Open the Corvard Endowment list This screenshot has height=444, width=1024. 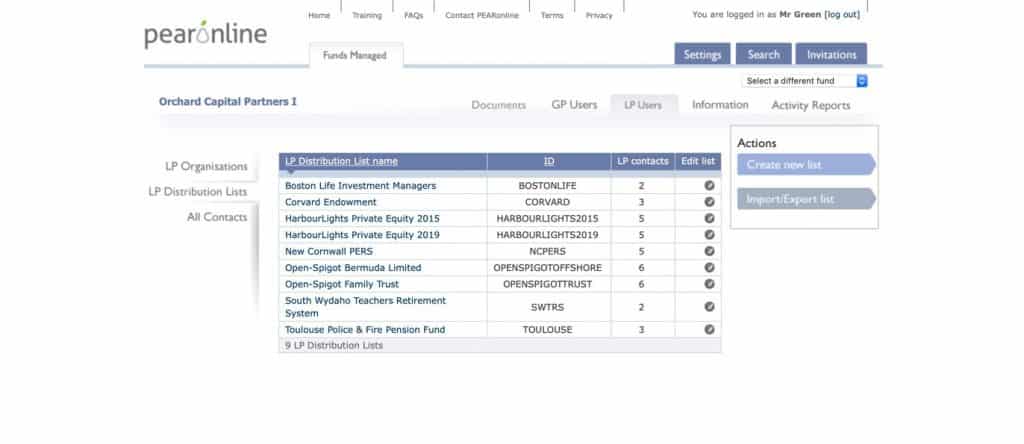tap(330, 202)
